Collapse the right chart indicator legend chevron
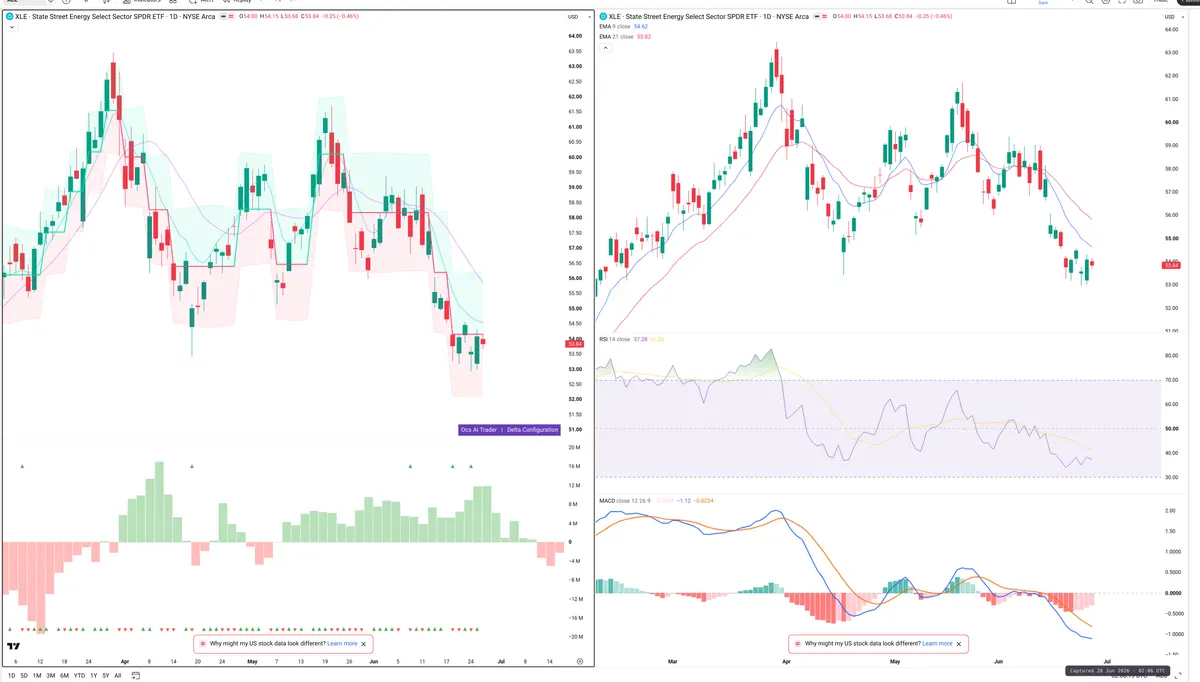This screenshot has height=682, width=1200. point(607,49)
